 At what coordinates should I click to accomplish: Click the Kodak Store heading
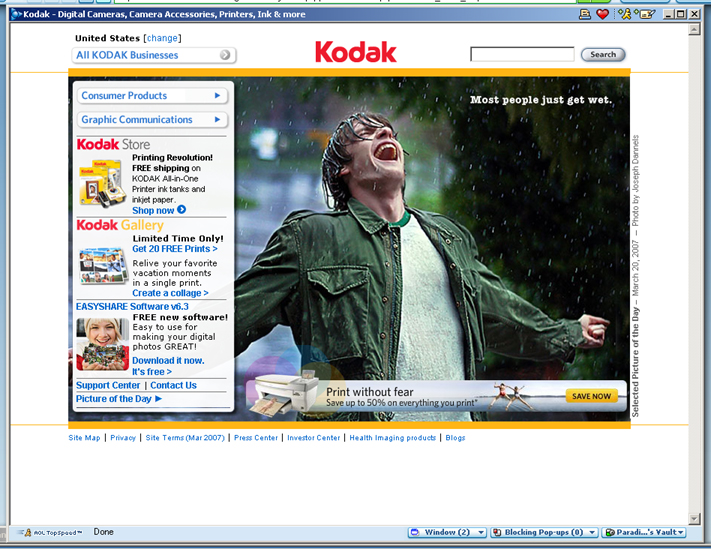pyautogui.click(x=113, y=145)
